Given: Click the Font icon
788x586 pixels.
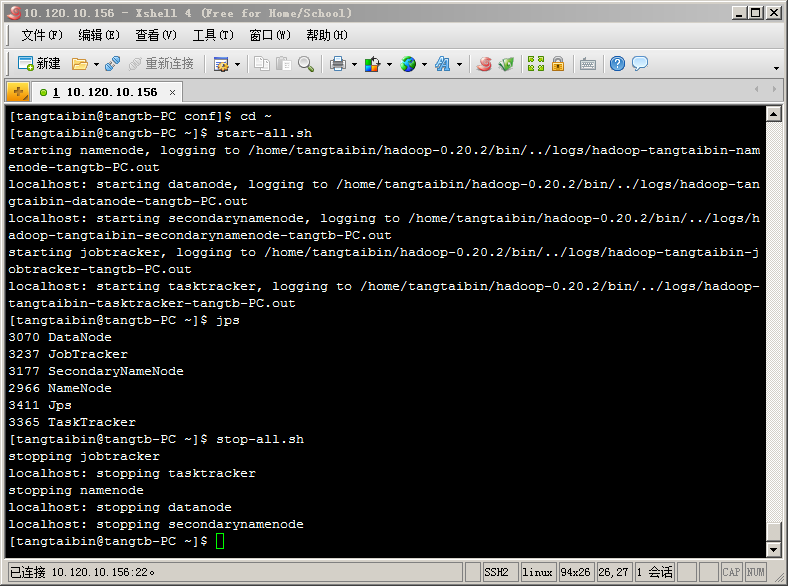Looking at the screenshot, I should pos(443,64).
